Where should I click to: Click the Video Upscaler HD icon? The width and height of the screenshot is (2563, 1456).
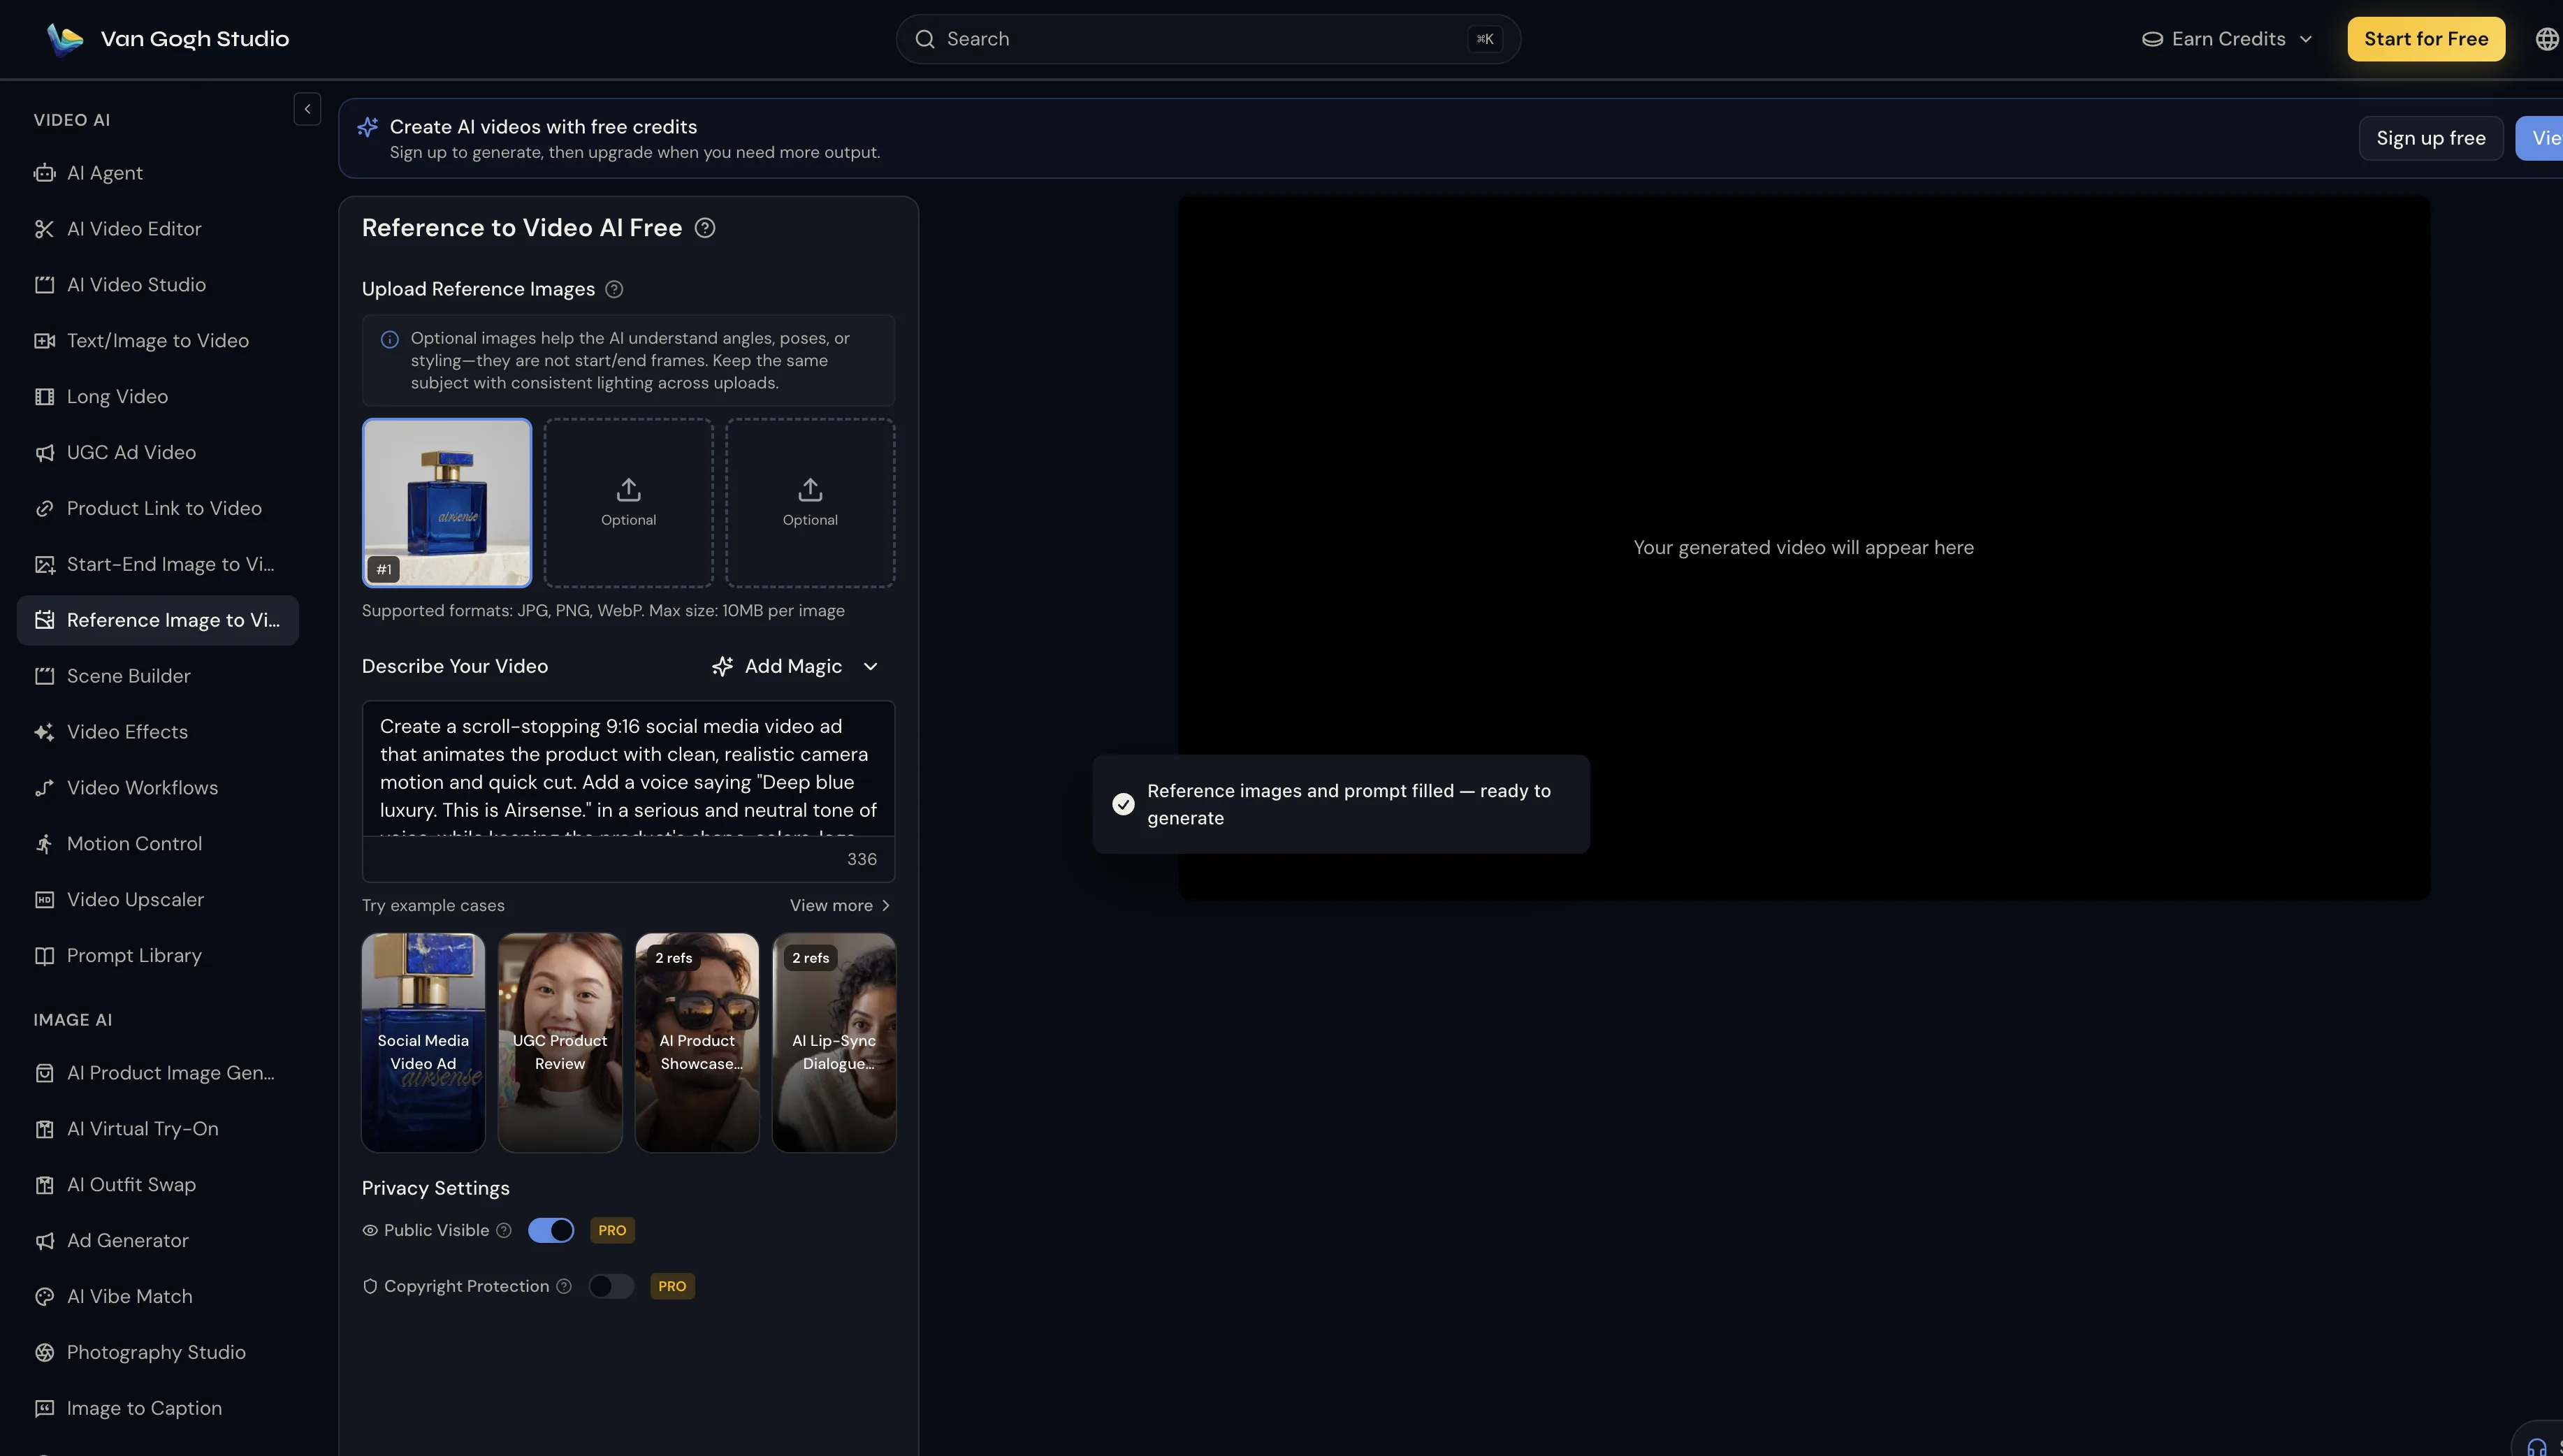pos(44,901)
